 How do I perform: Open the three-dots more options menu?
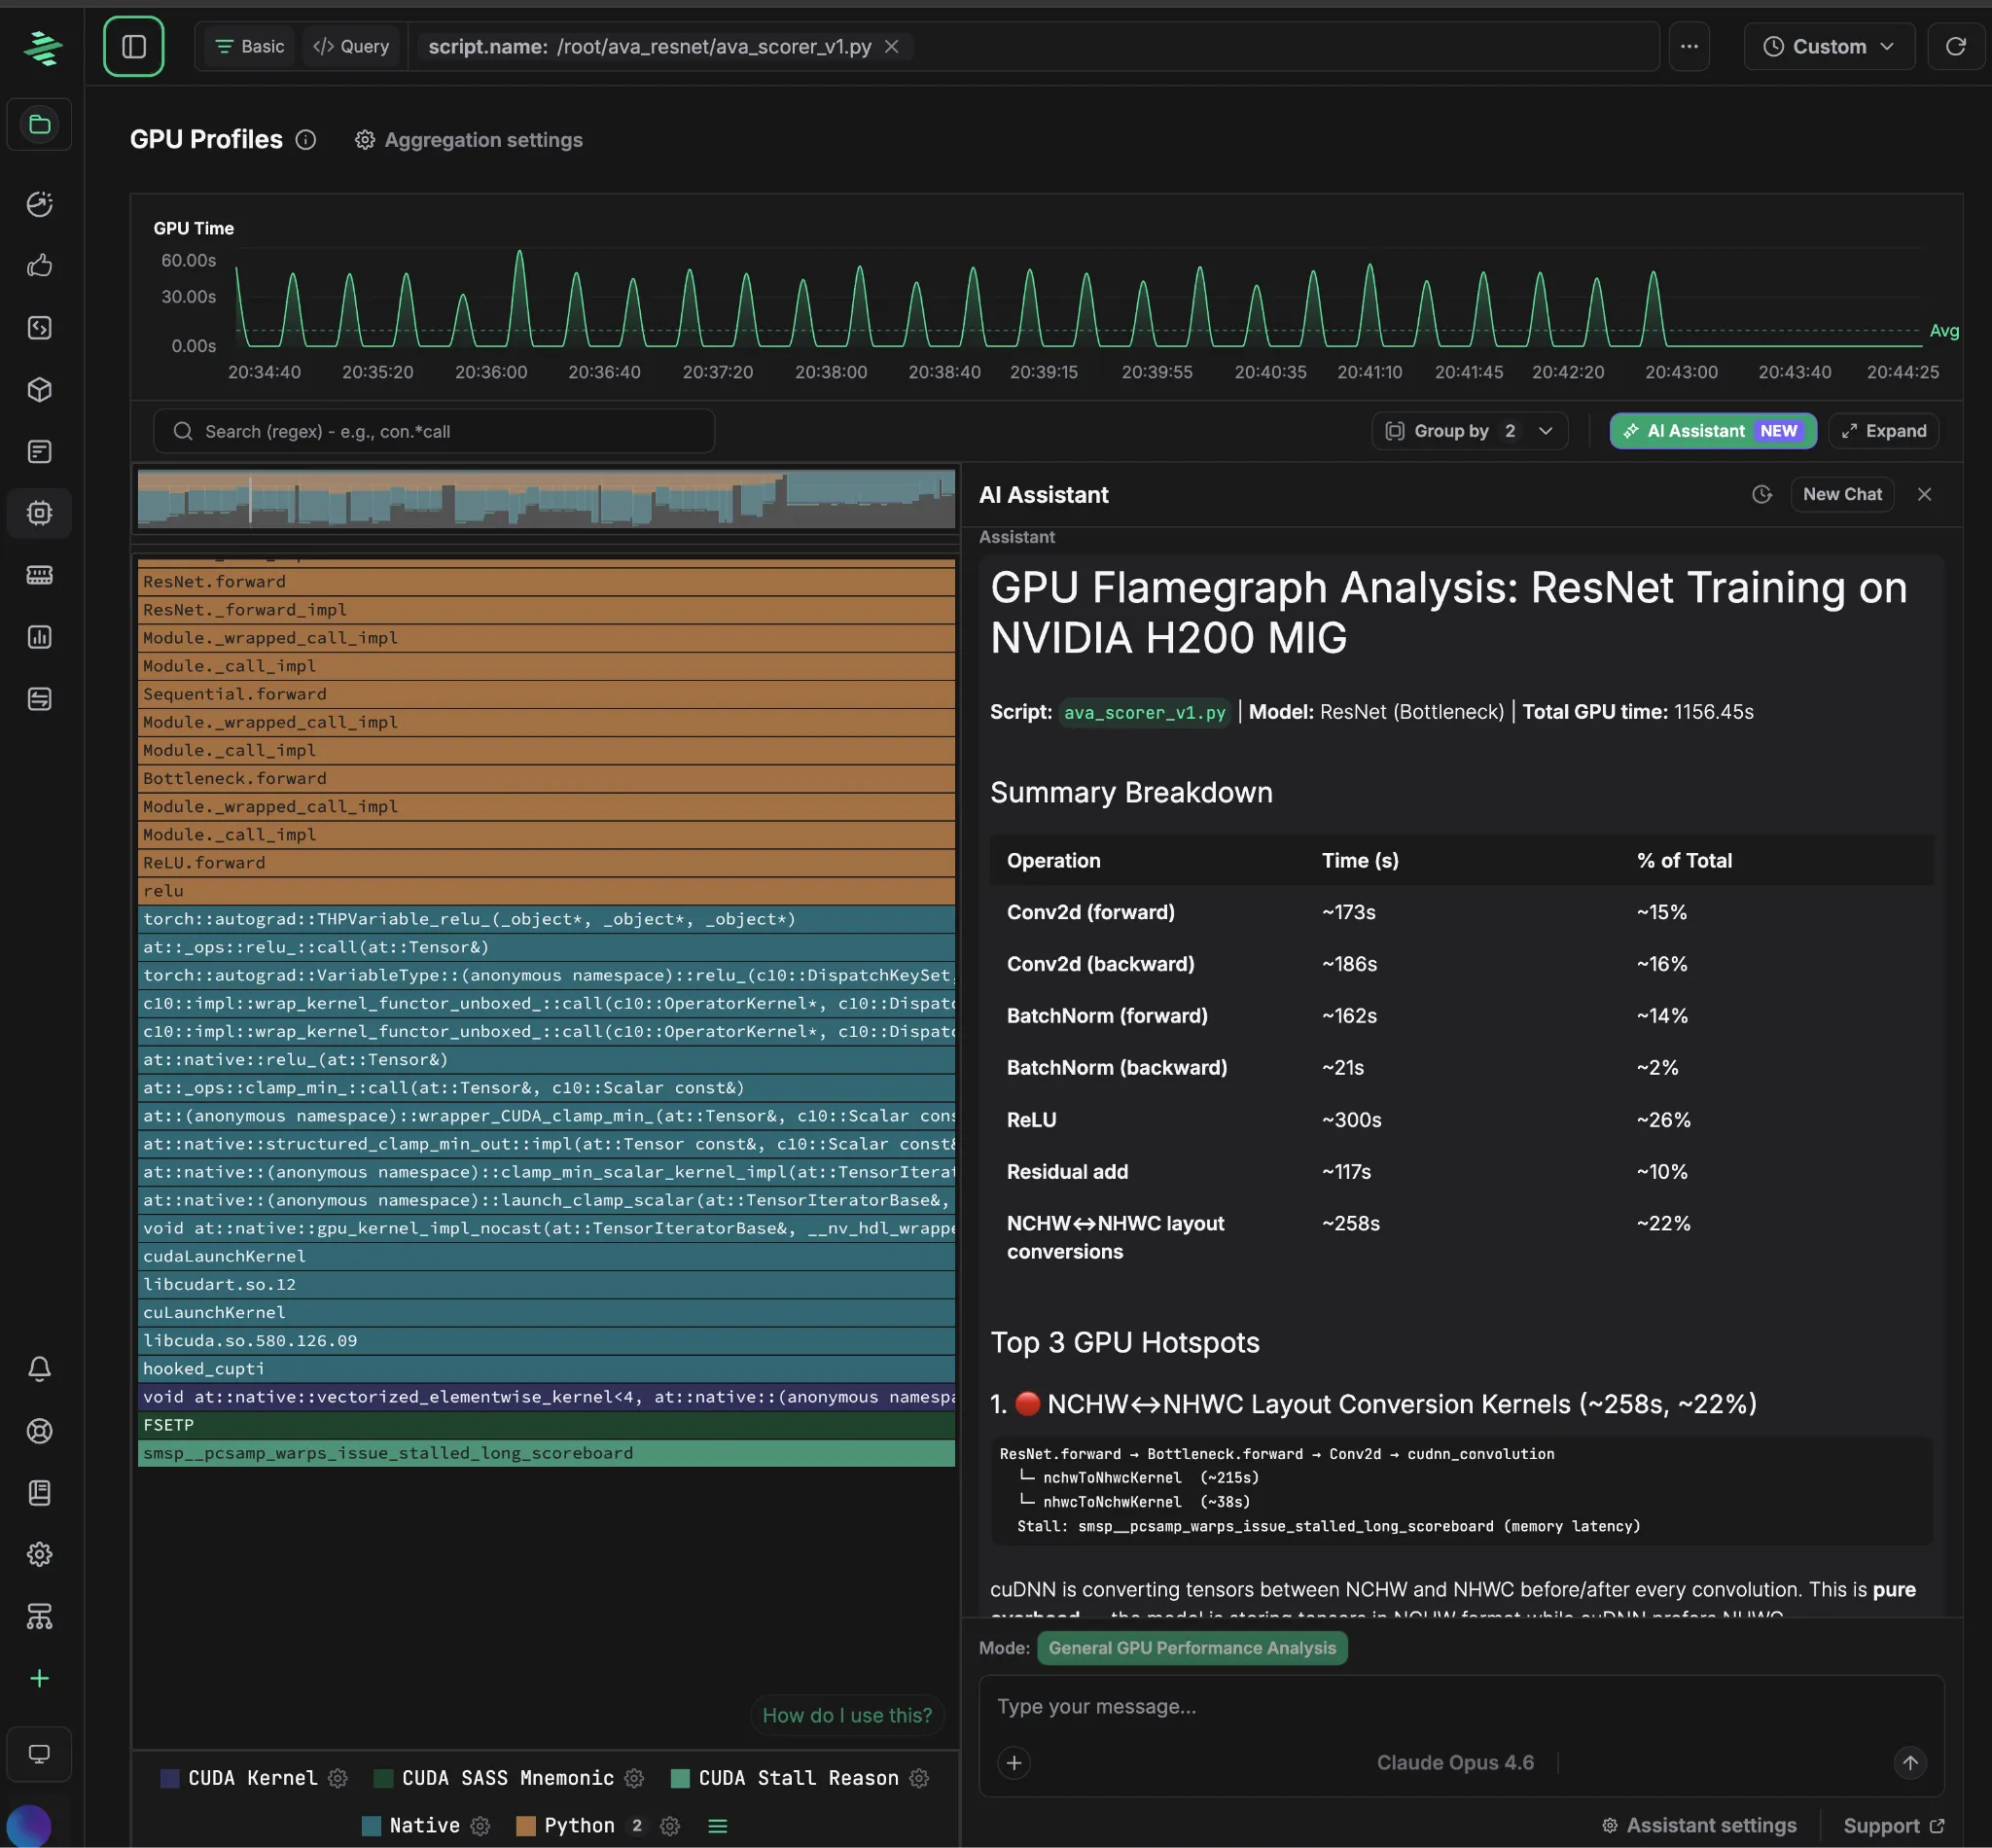click(x=1689, y=46)
